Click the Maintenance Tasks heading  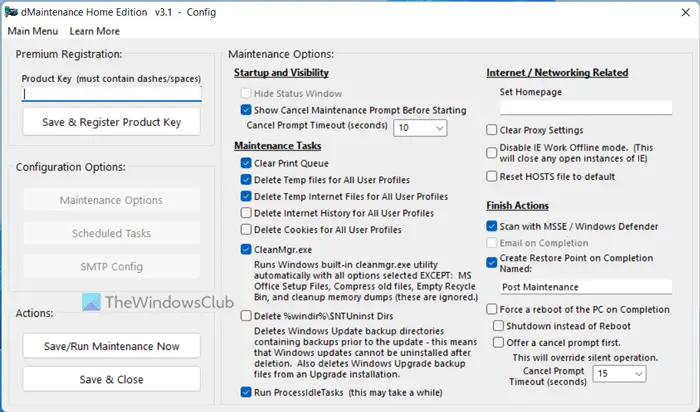pos(278,146)
